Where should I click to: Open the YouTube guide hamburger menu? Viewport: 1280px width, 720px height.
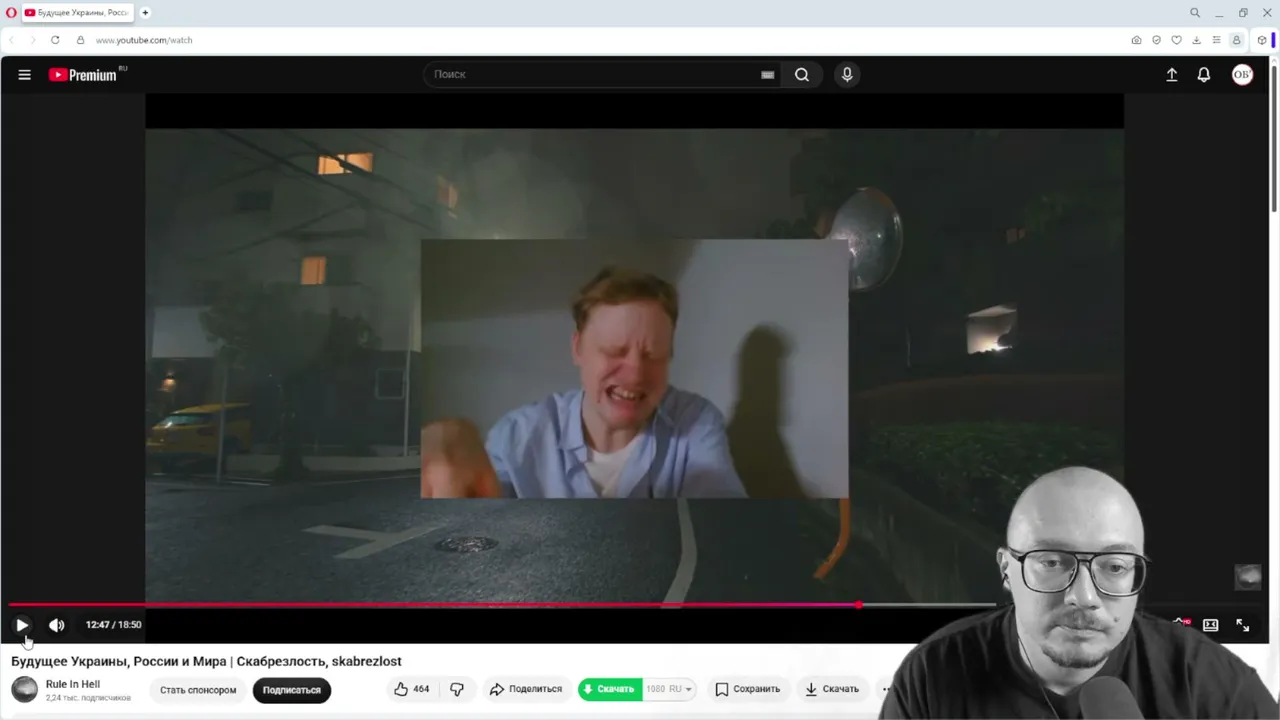pyautogui.click(x=24, y=75)
